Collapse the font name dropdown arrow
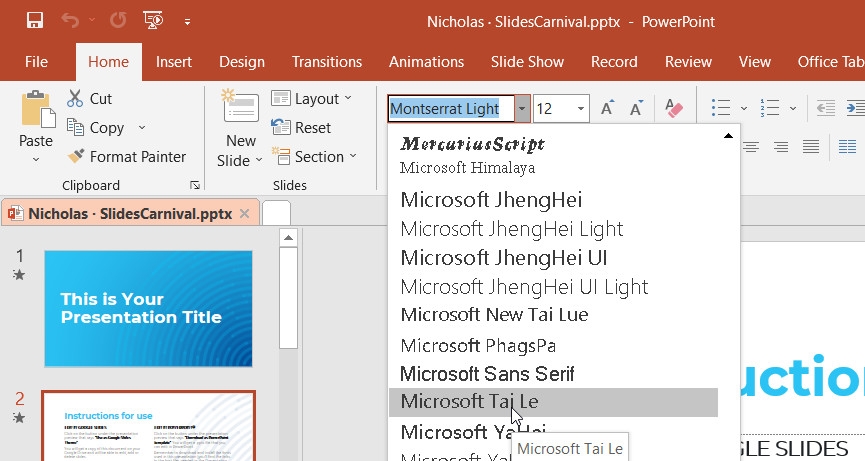 [x=522, y=109]
